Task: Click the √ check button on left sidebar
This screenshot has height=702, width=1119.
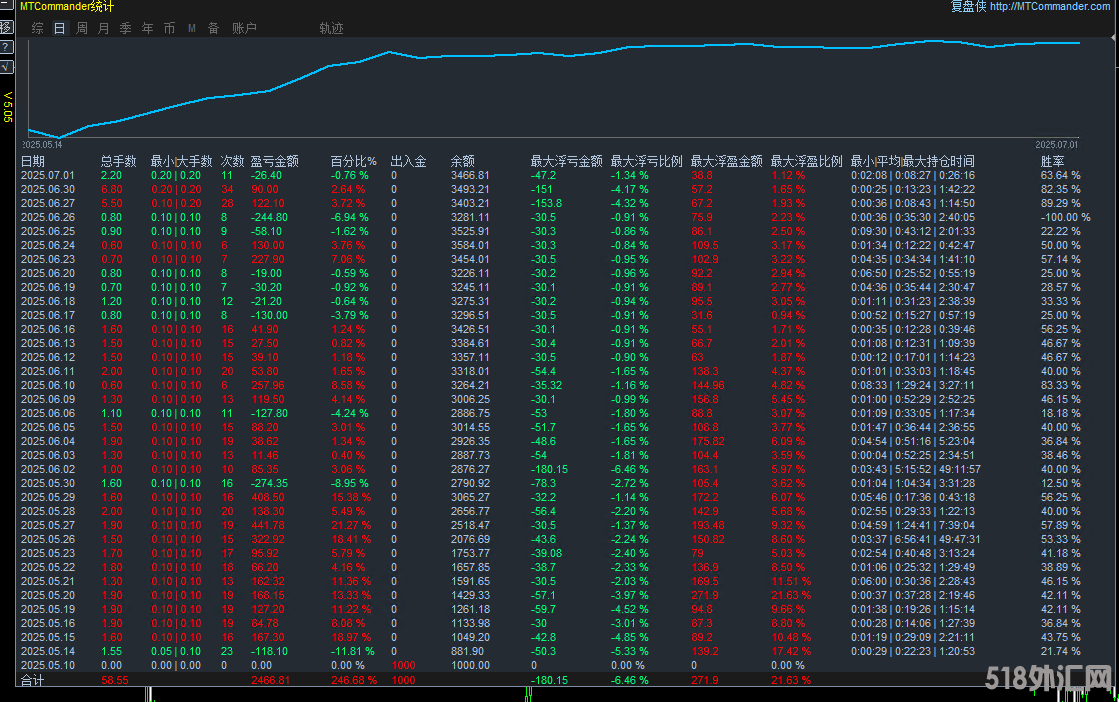Action: [6, 66]
